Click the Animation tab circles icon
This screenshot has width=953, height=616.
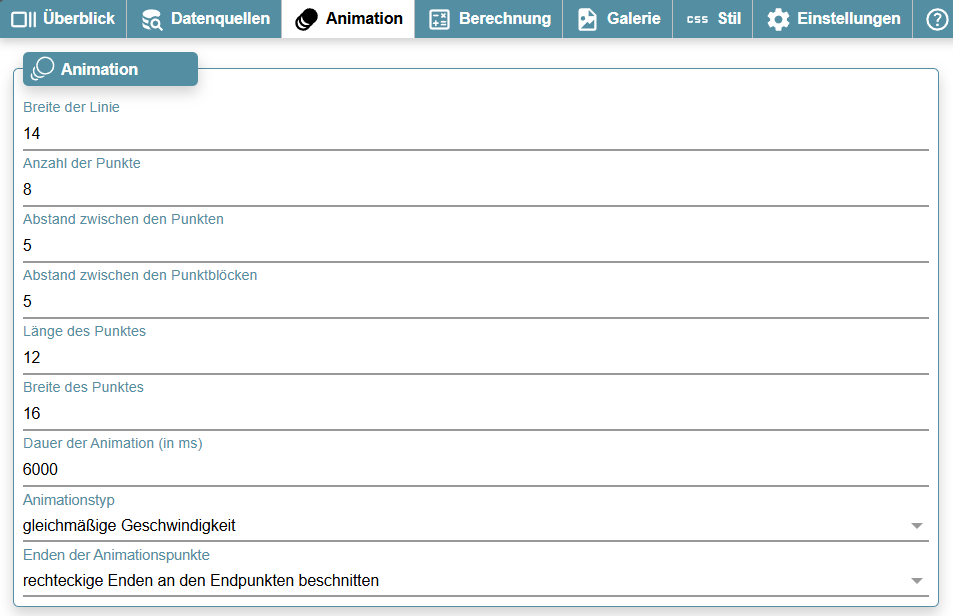tap(307, 19)
